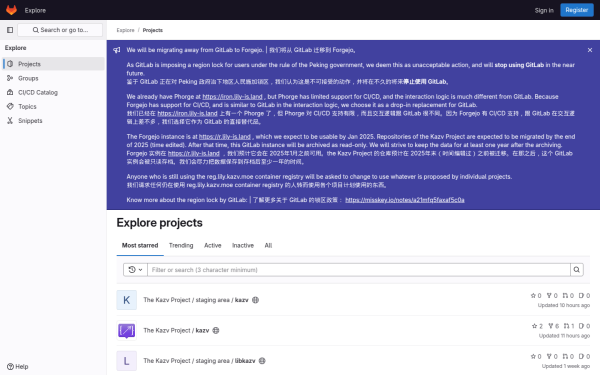
Task: Open Topics in the sidebar
Action: pos(54,106)
